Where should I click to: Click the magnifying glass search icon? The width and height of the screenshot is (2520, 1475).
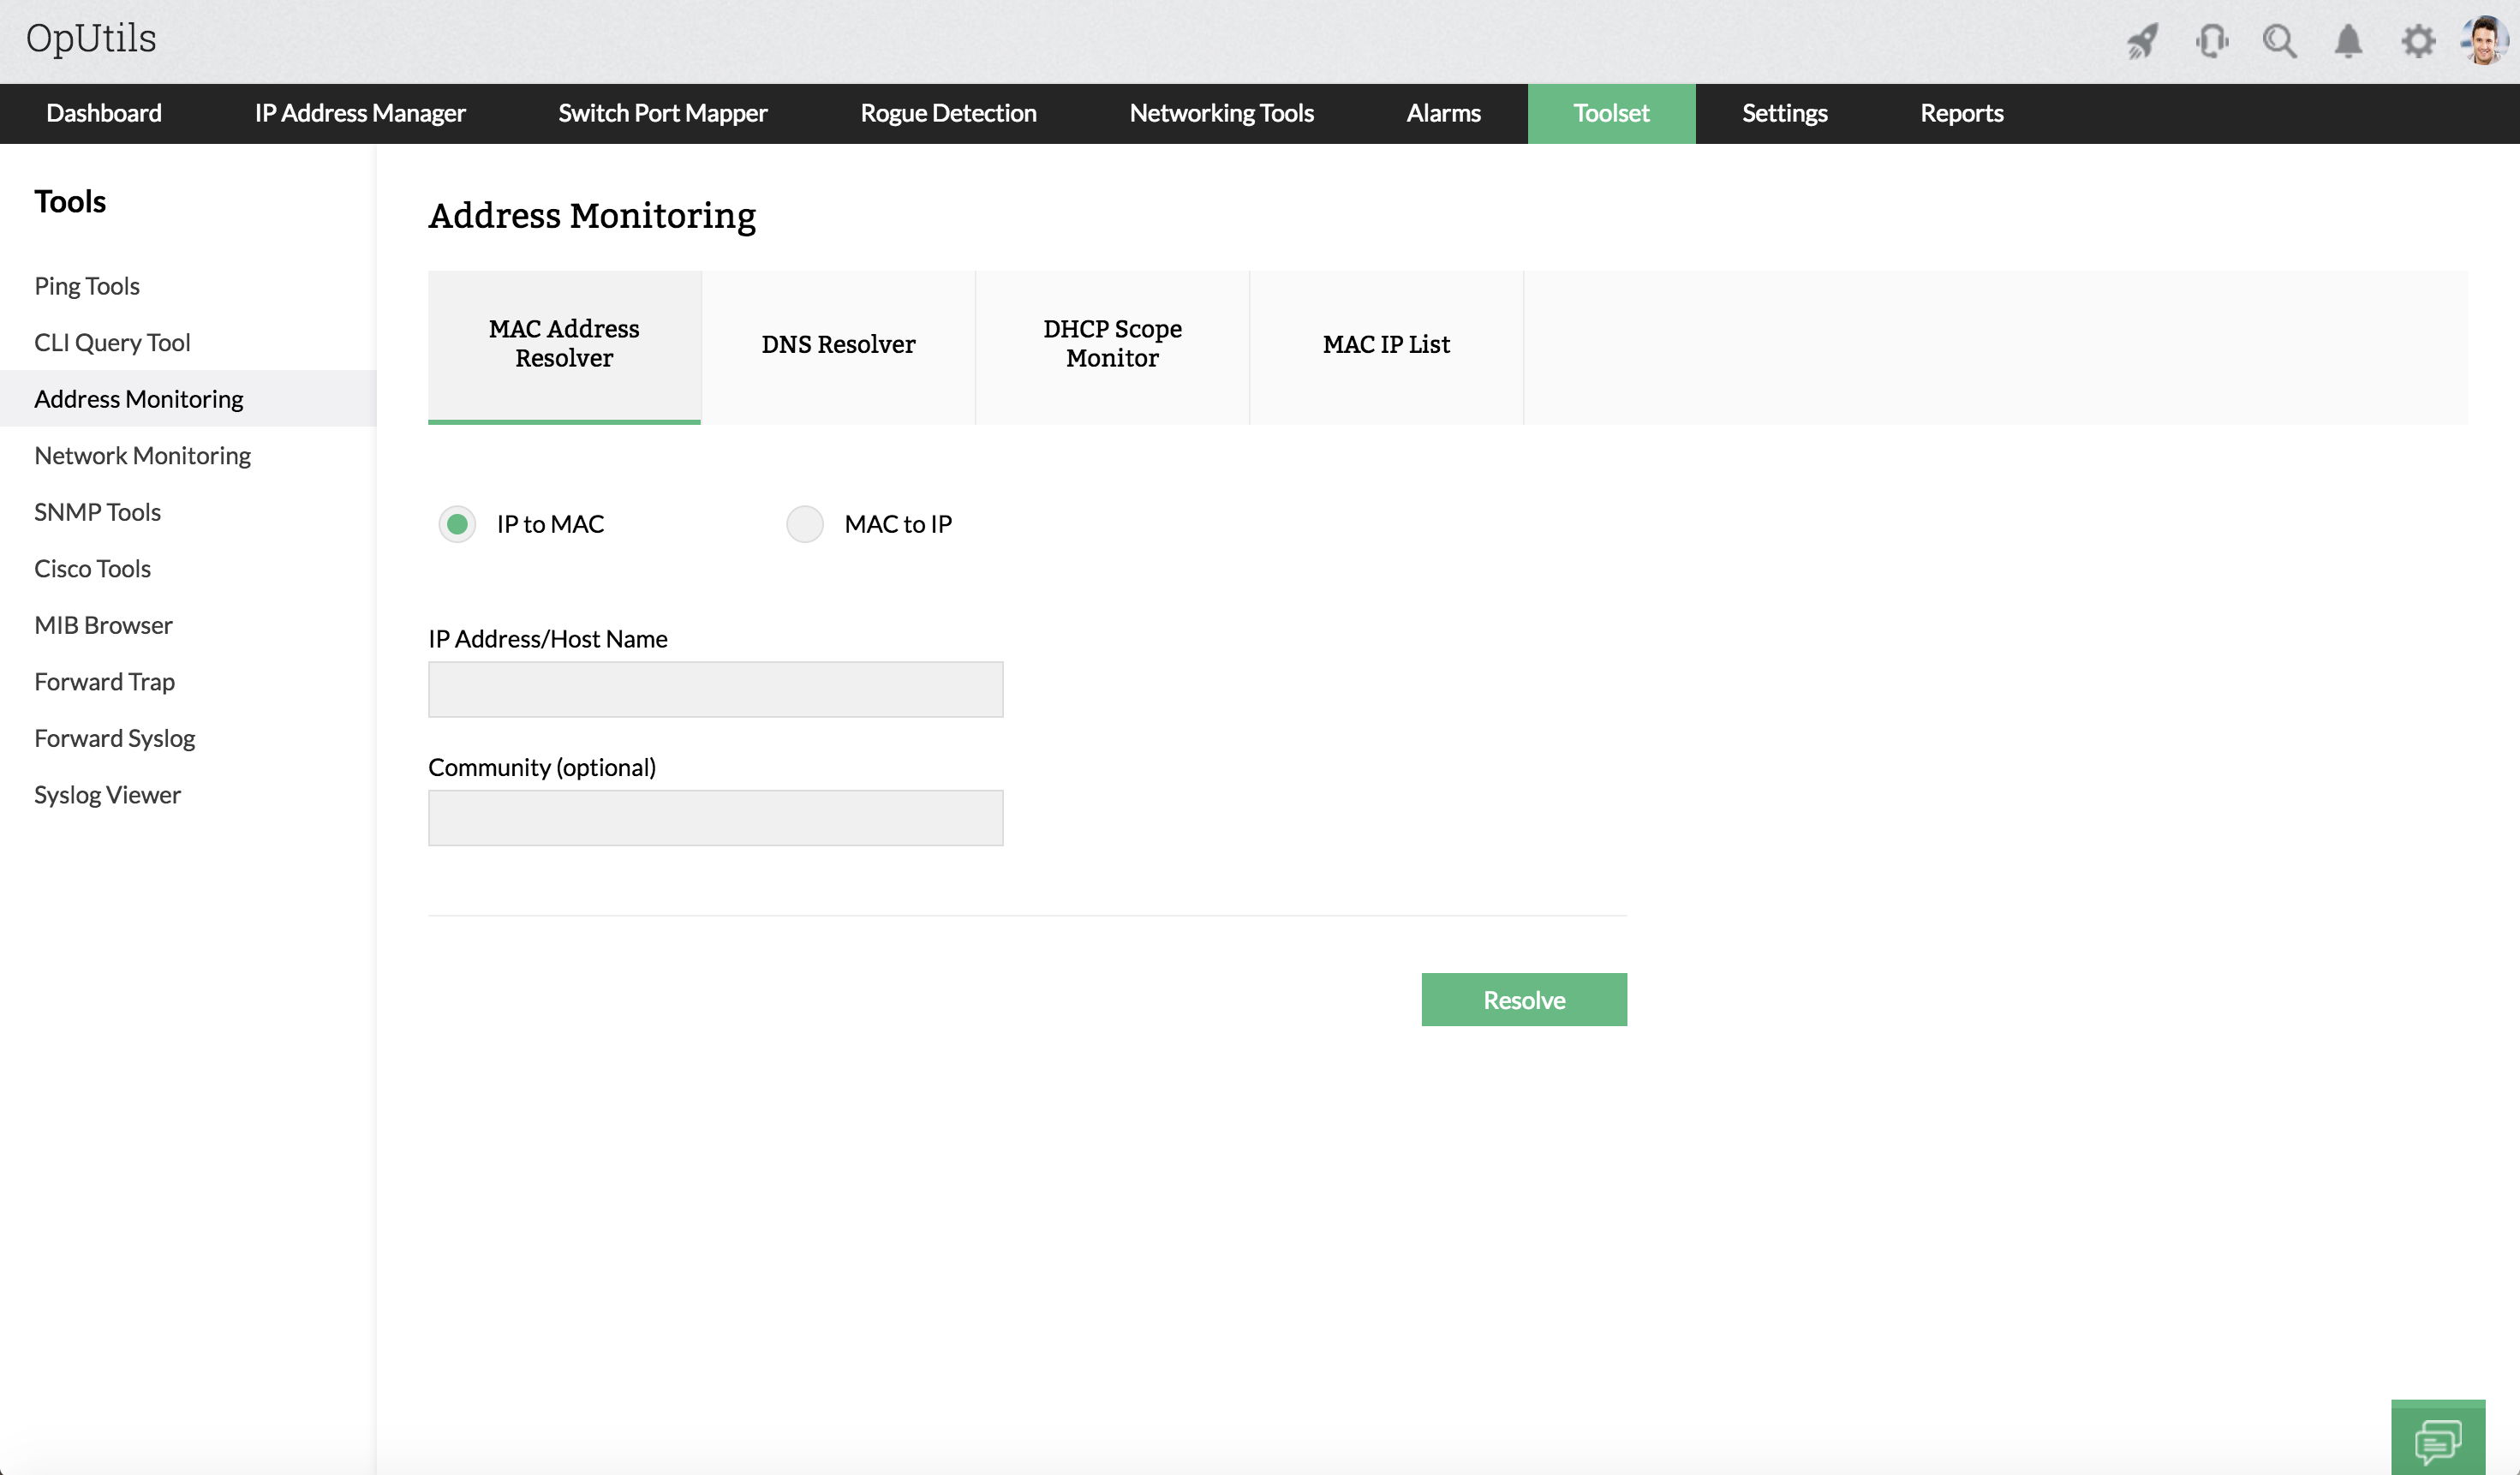point(2279,41)
